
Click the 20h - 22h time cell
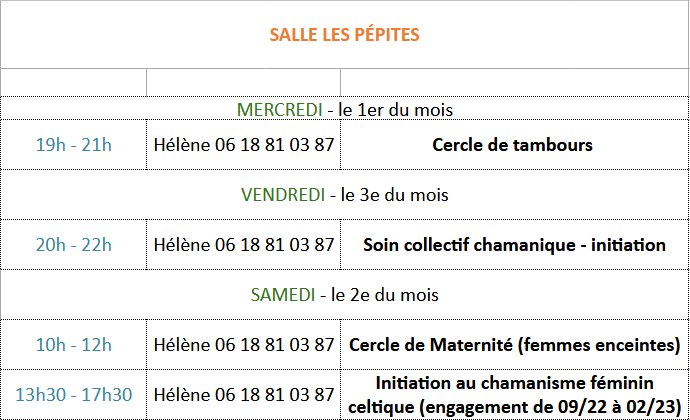73,245
